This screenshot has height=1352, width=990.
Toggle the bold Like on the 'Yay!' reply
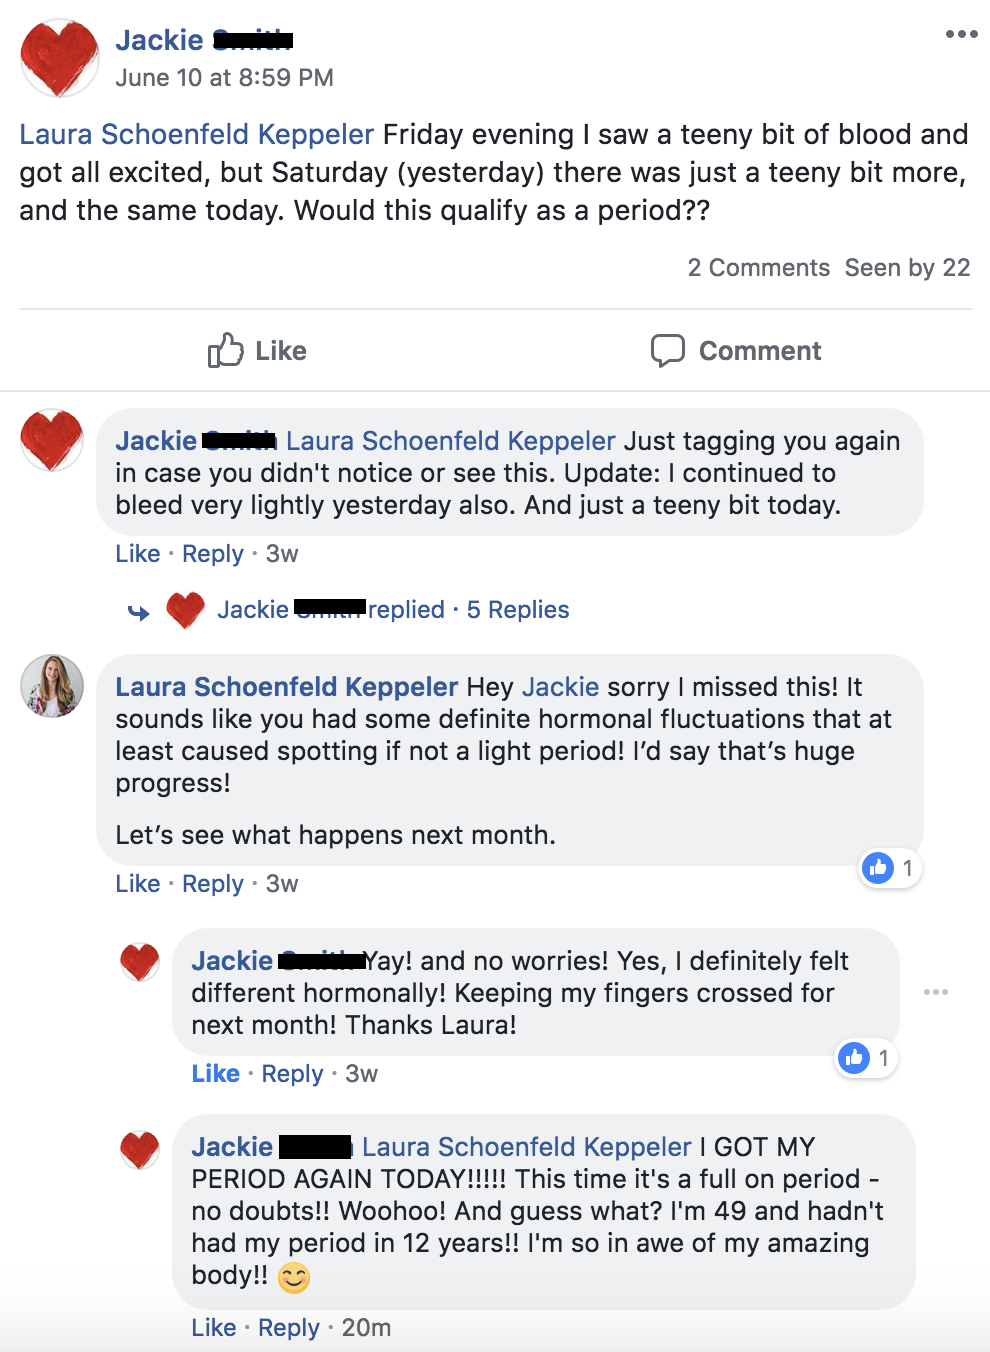click(x=215, y=1074)
